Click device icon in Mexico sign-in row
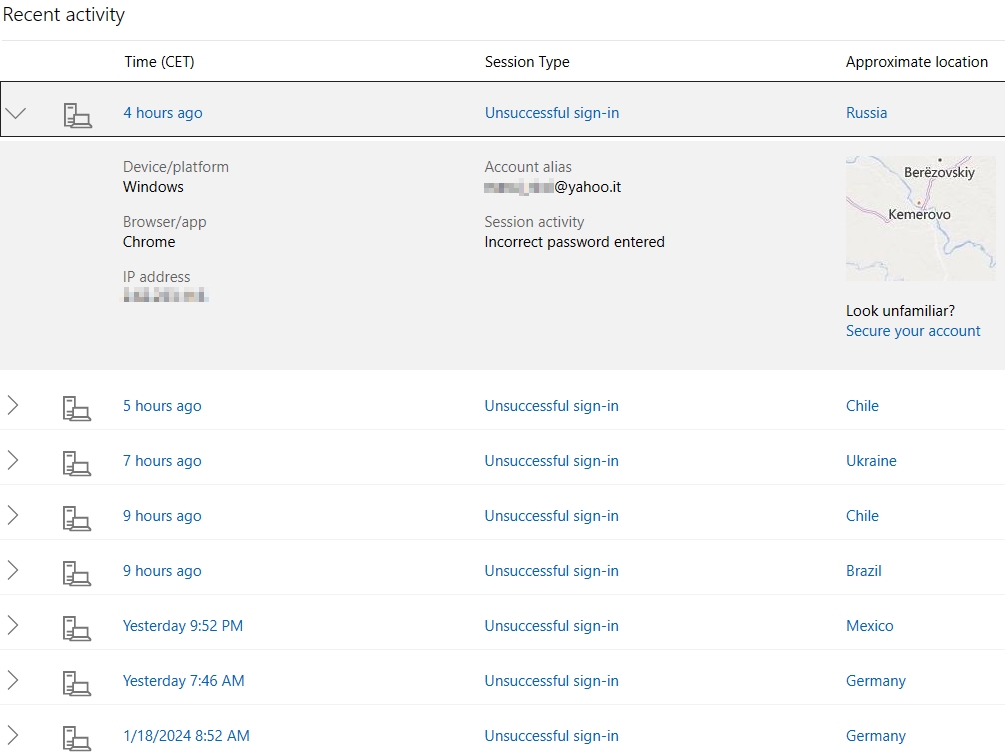Viewport: 1005px width, 756px height. [x=77, y=627]
